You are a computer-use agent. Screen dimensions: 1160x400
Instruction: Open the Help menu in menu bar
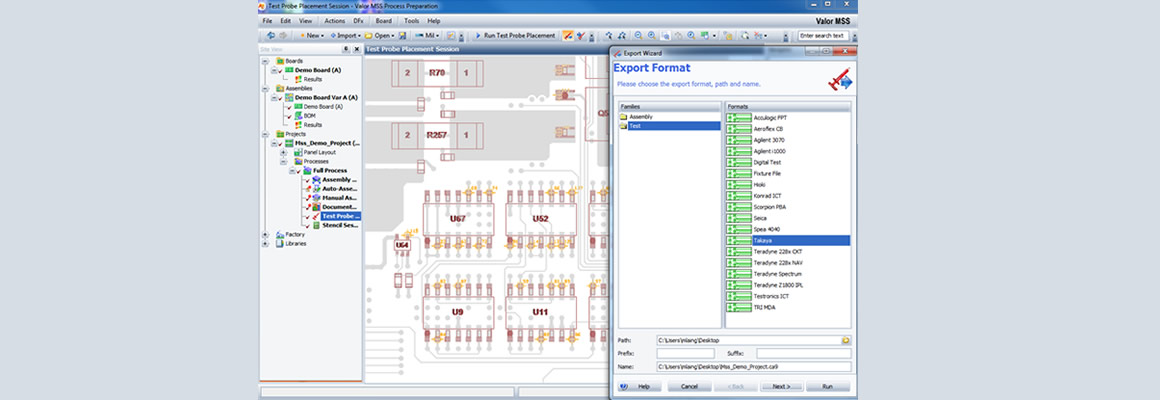click(434, 21)
